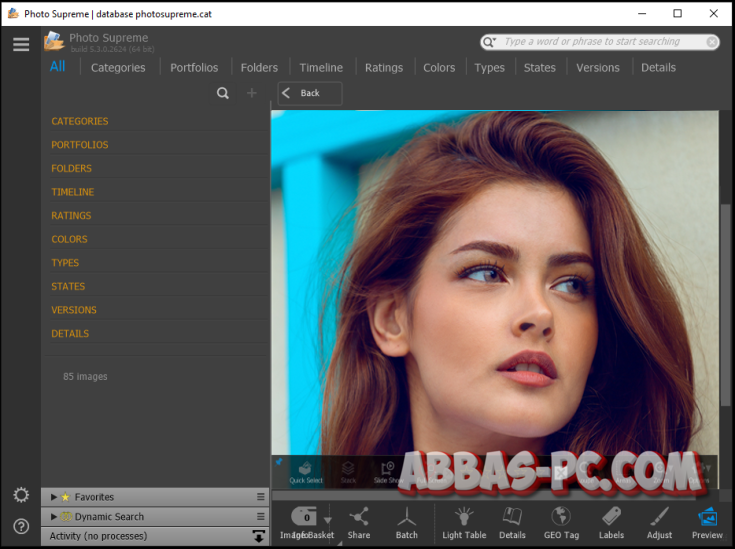735x549 pixels.
Task: Switch to the Ratings tab
Action: click(x=384, y=68)
